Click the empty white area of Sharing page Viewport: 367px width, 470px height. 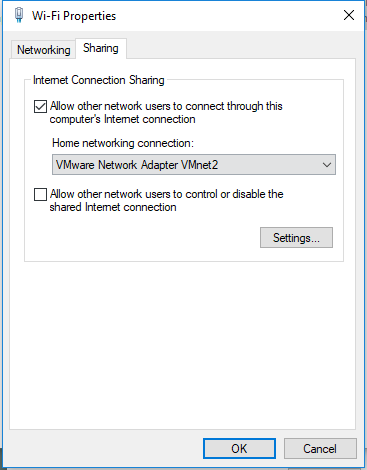point(183,343)
